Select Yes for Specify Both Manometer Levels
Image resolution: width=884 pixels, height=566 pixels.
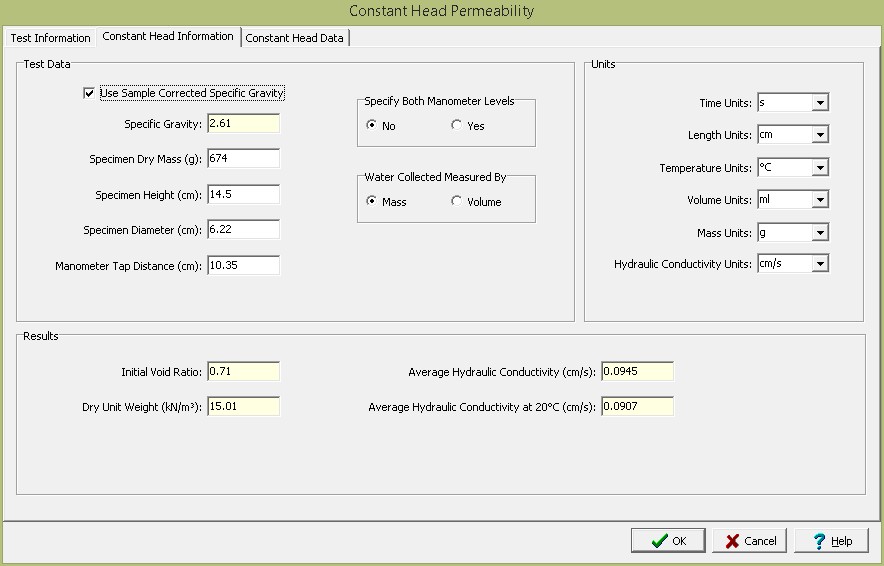[457, 126]
